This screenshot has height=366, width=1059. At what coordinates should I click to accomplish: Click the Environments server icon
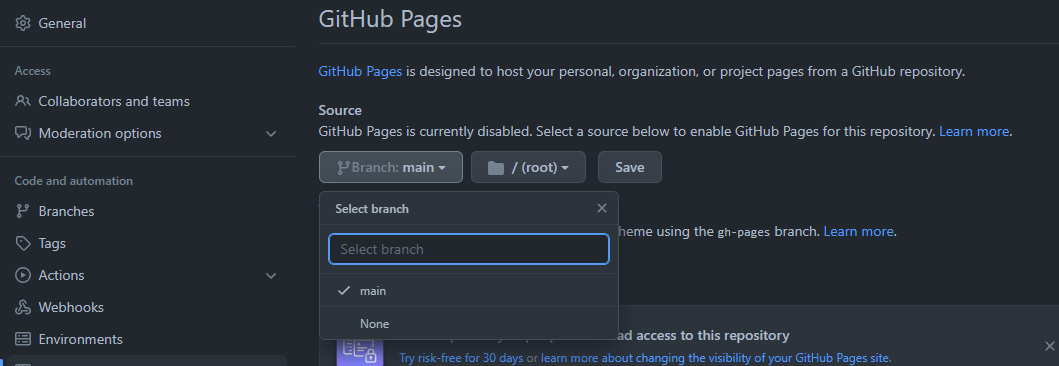click(23, 339)
